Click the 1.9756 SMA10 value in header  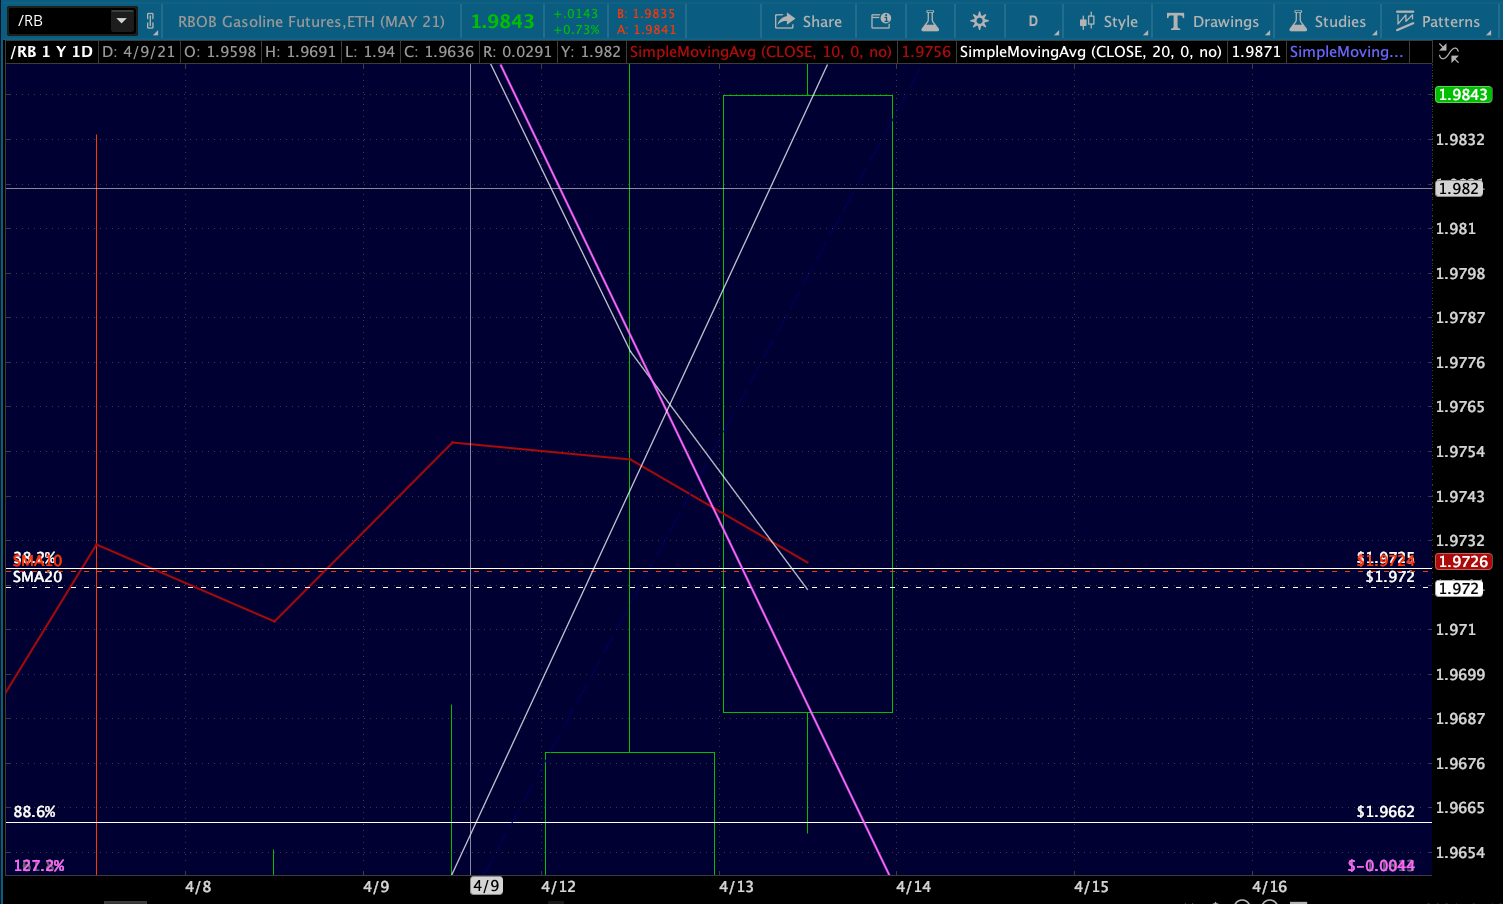click(x=926, y=51)
